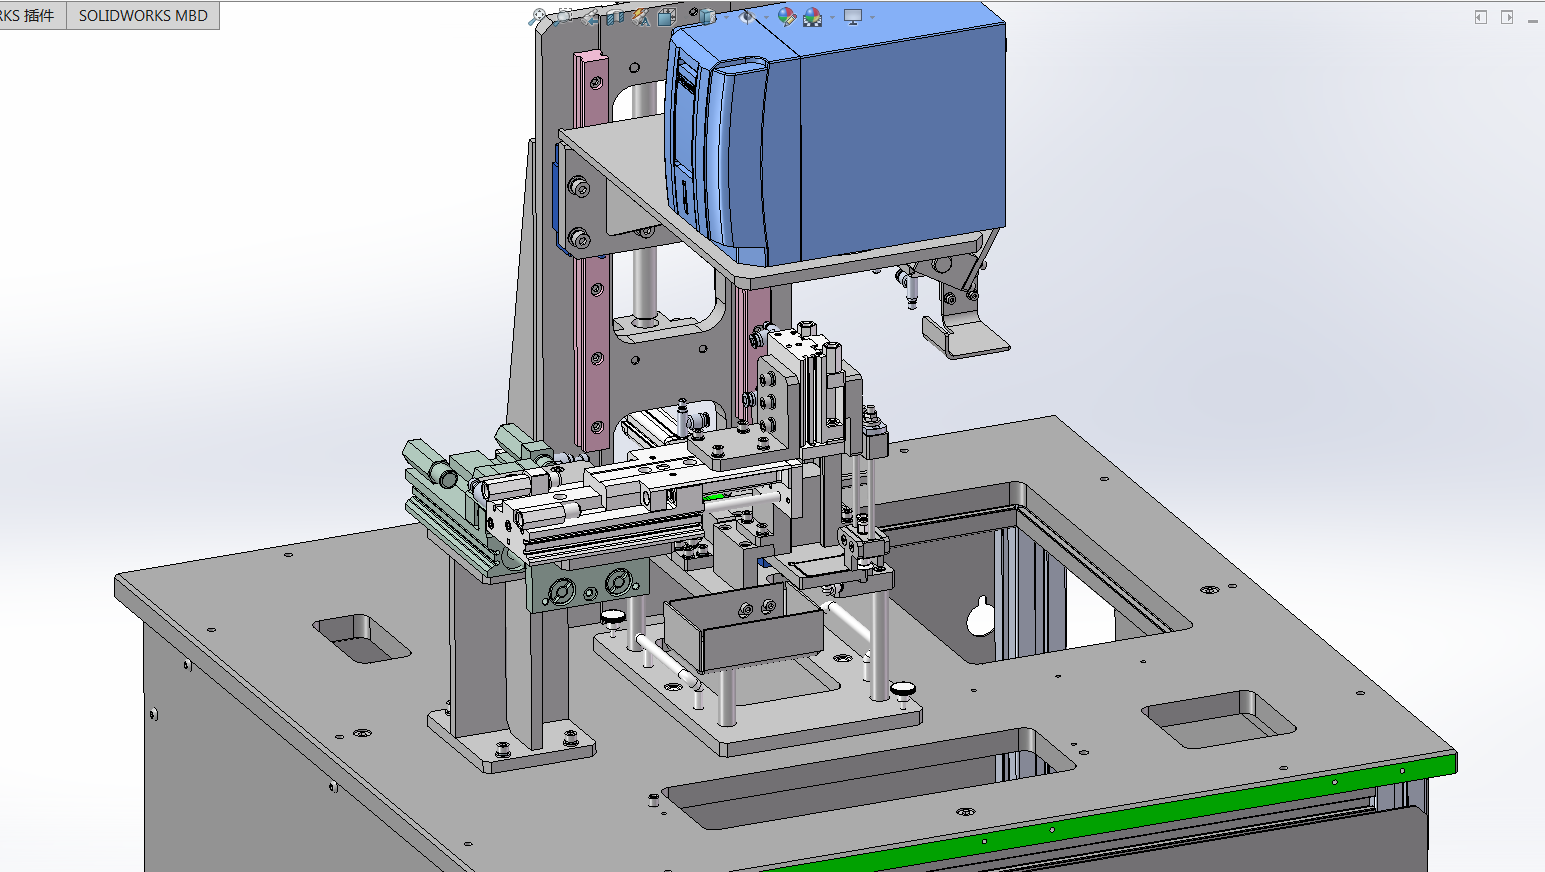Screen dimensions: 1545x872
Task: Collapse the left panel with arrow icon
Action: click(x=1481, y=17)
